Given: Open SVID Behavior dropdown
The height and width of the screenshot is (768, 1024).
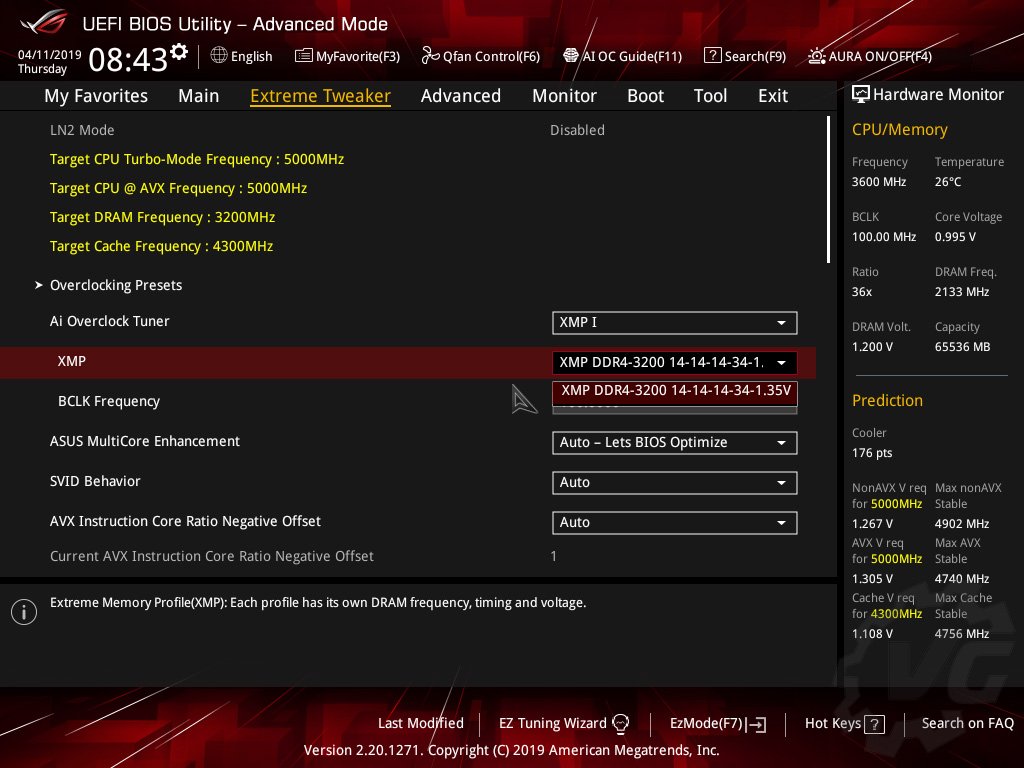Looking at the screenshot, I should [x=674, y=482].
